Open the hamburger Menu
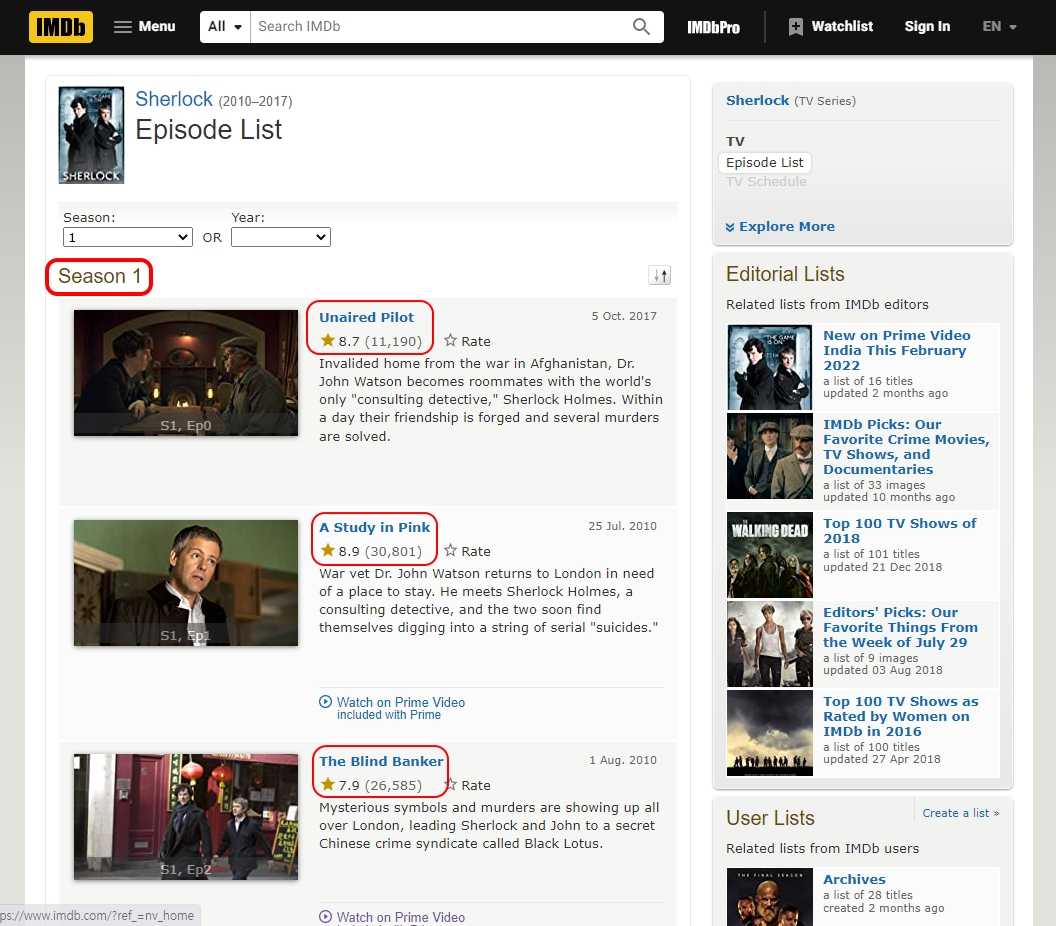This screenshot has width=1056, height=926. point(144,27)
